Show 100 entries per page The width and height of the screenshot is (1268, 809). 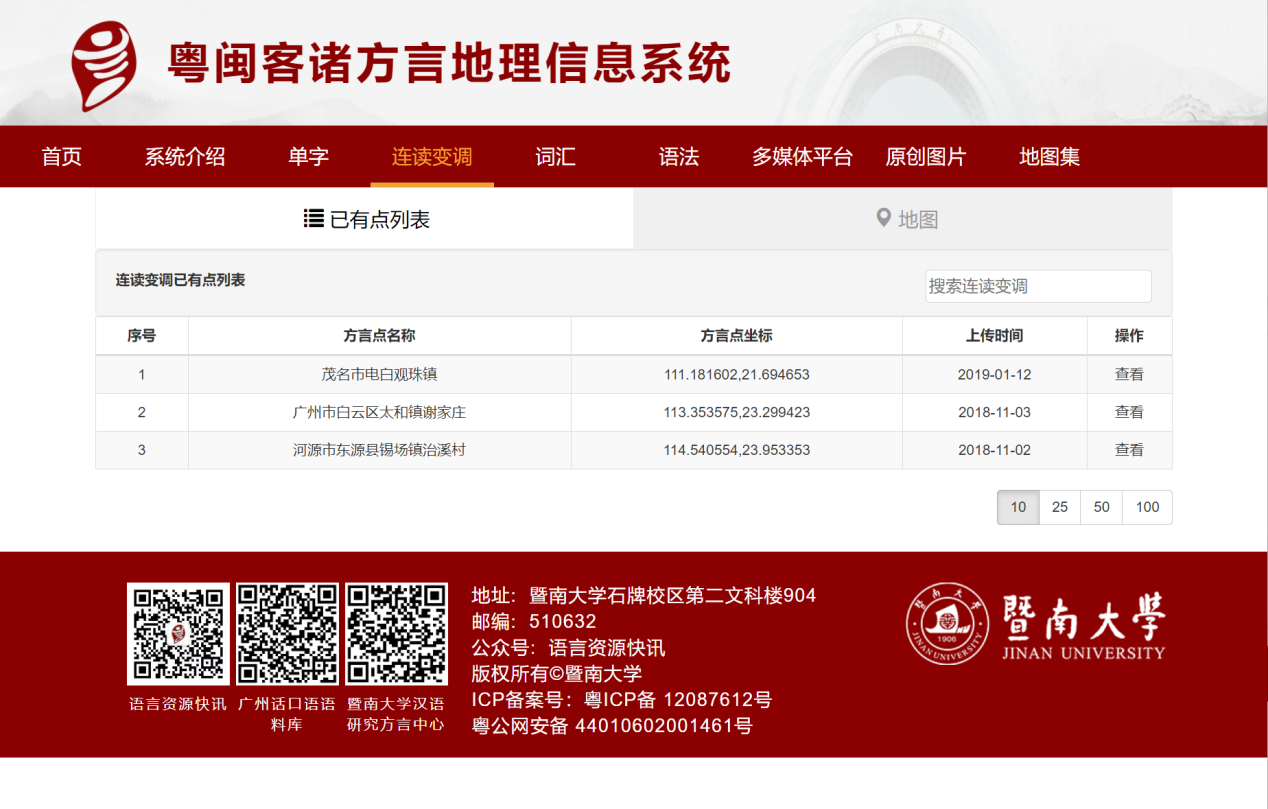pos(1147,507)
